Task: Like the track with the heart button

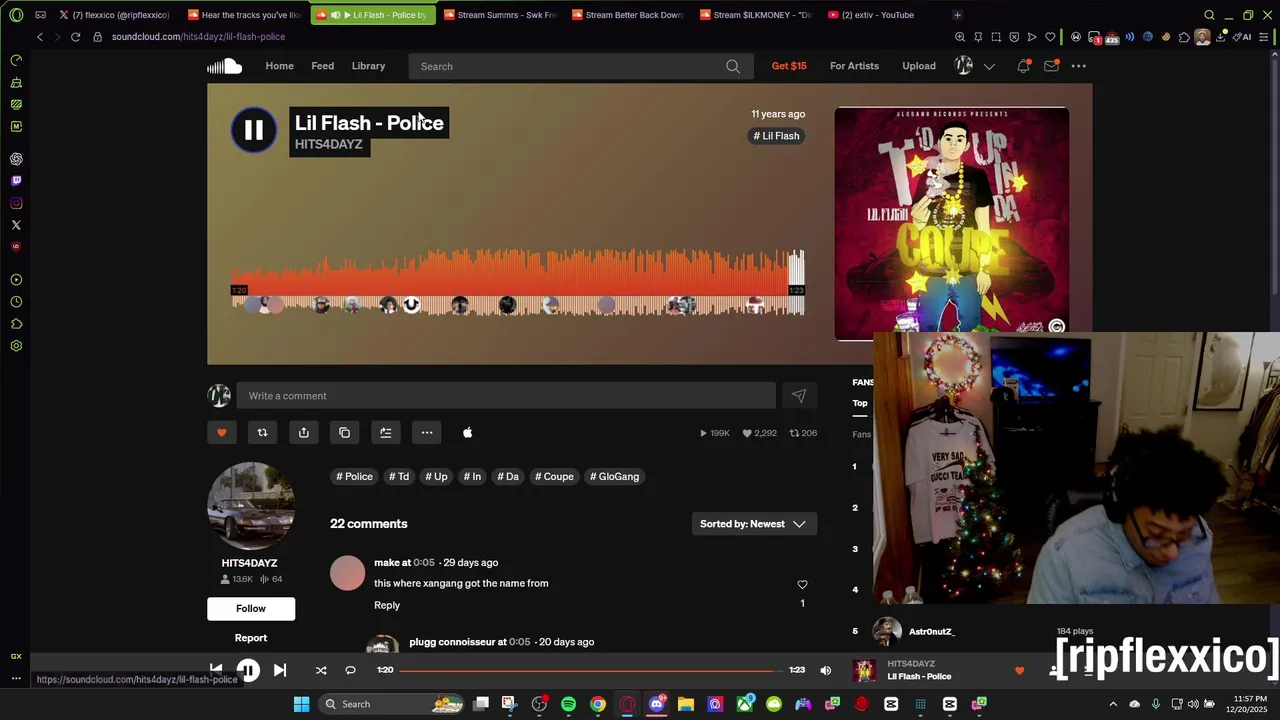Action: click(222, 433)
